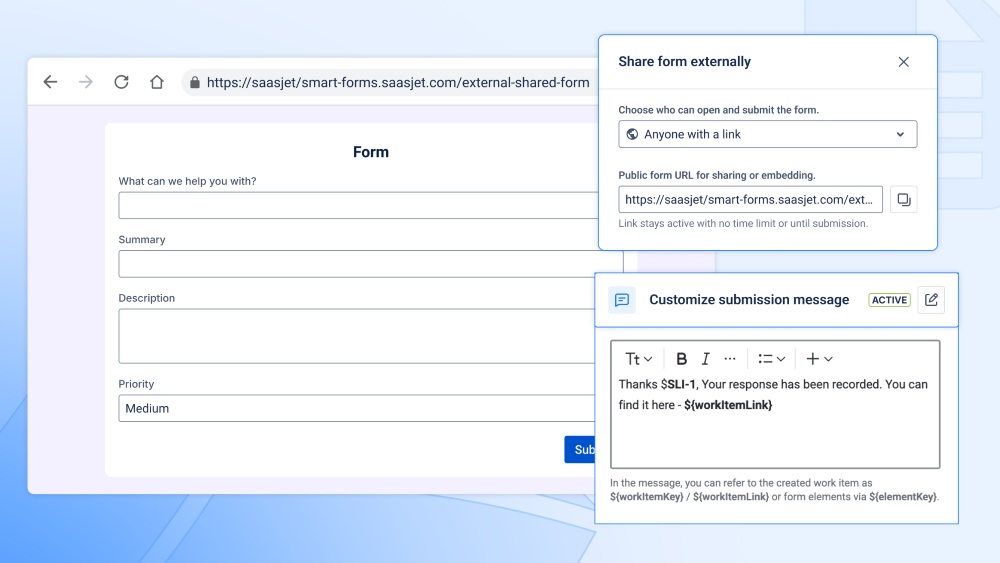Click the ${elementKey} text in the hint
1000x563 pixels.
(x=903, y=497)
